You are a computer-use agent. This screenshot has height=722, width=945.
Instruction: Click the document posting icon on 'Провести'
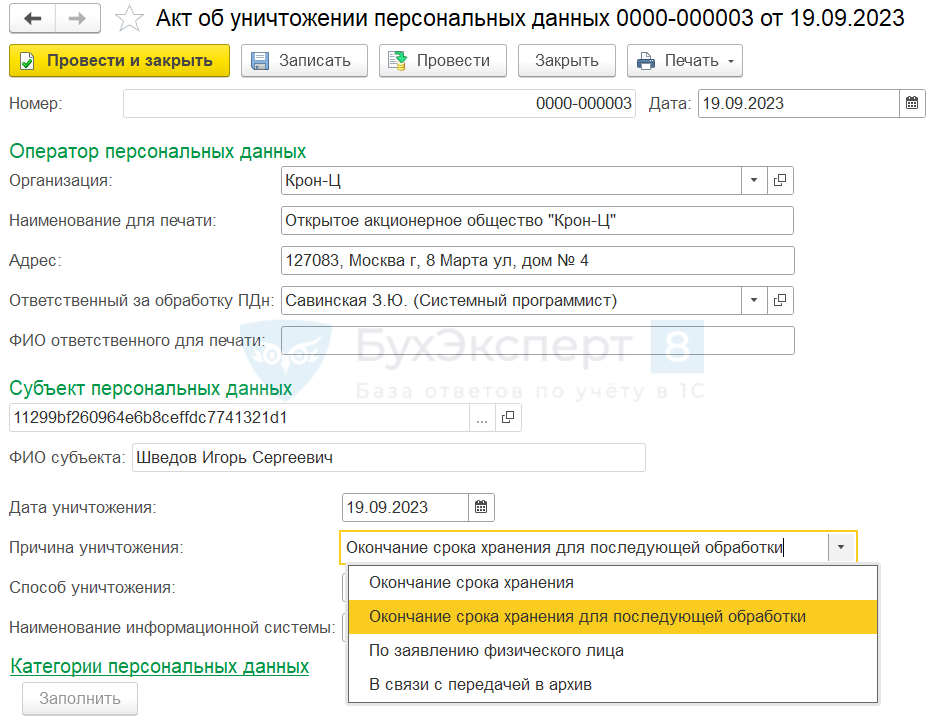coord(397,61)
